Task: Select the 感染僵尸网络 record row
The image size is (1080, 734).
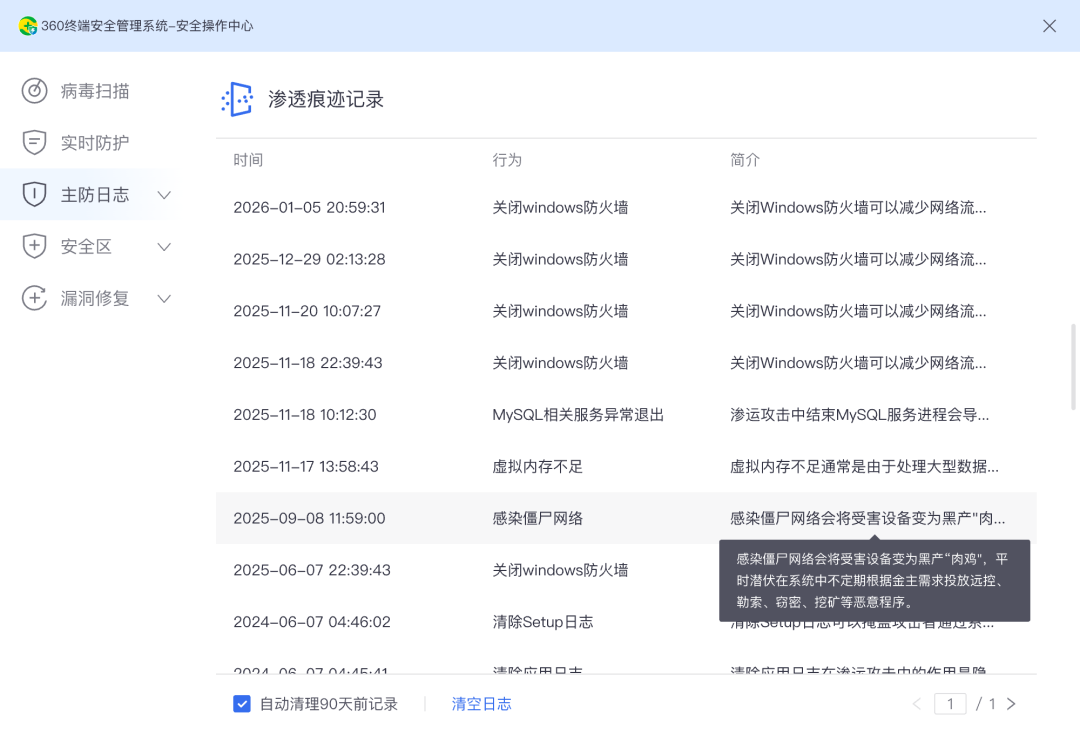Action: coord(538,518)
